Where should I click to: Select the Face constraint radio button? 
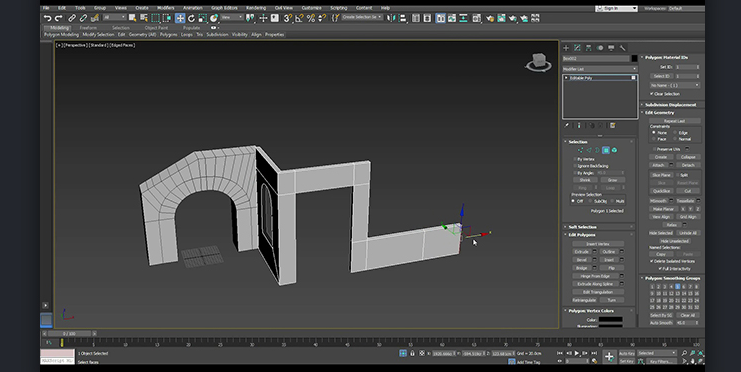654,139
